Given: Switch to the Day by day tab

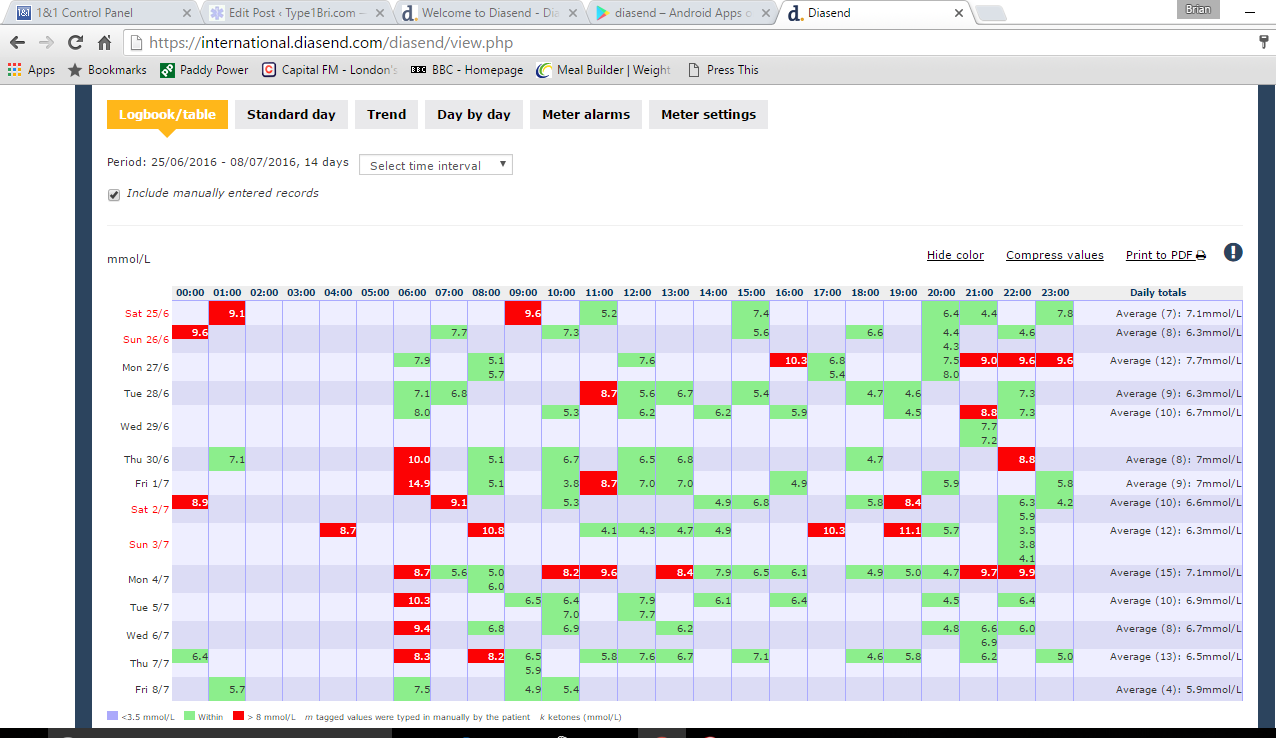Looking at the screenshot, I should click(473, 114).
